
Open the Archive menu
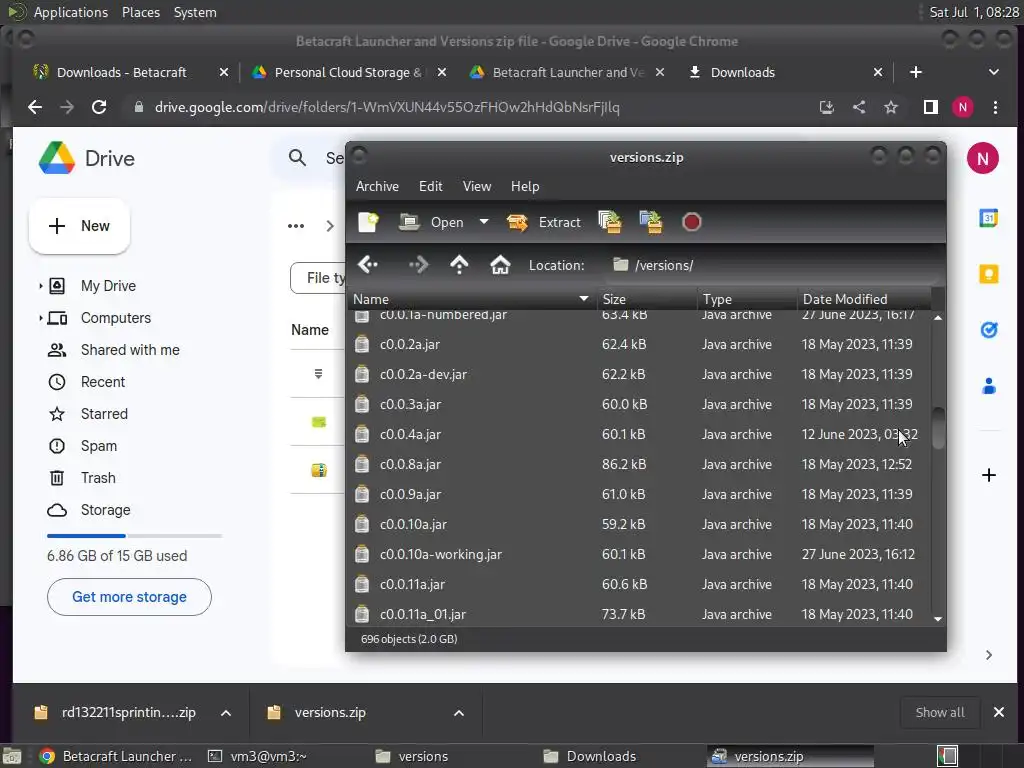(377, 186)
